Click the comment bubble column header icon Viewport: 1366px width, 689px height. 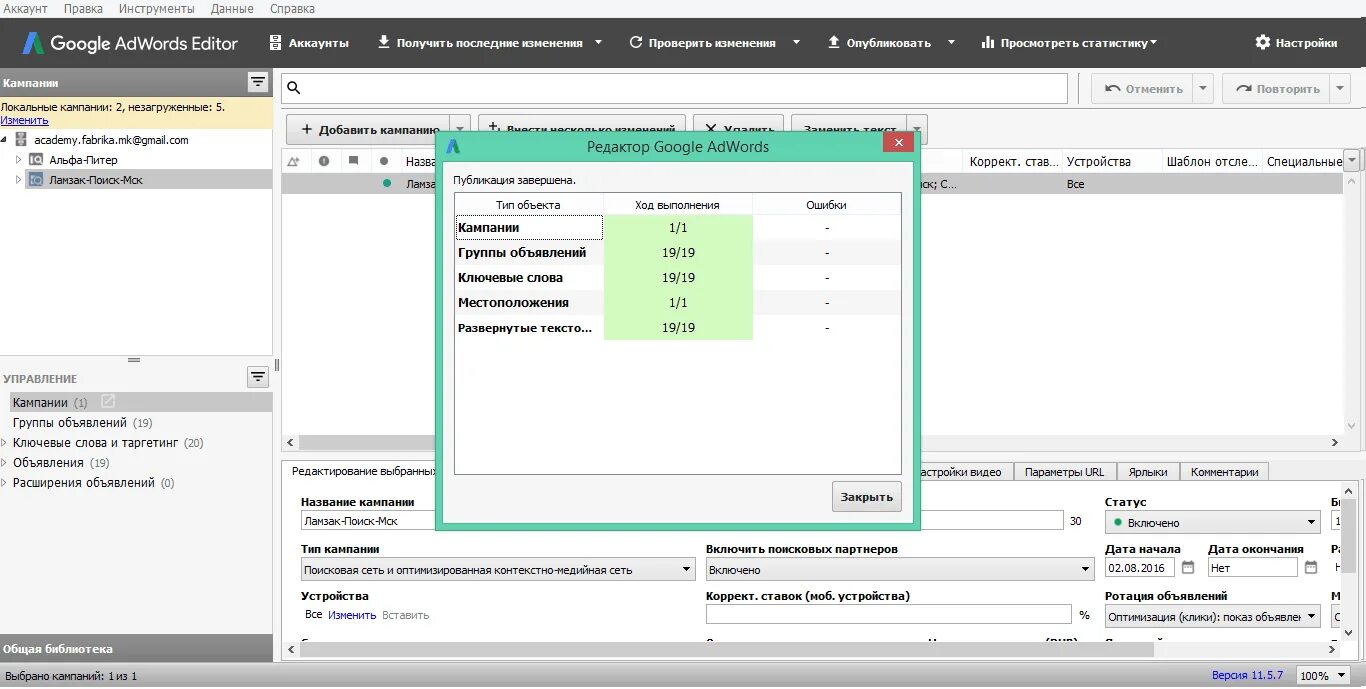[x=354, y=161]
